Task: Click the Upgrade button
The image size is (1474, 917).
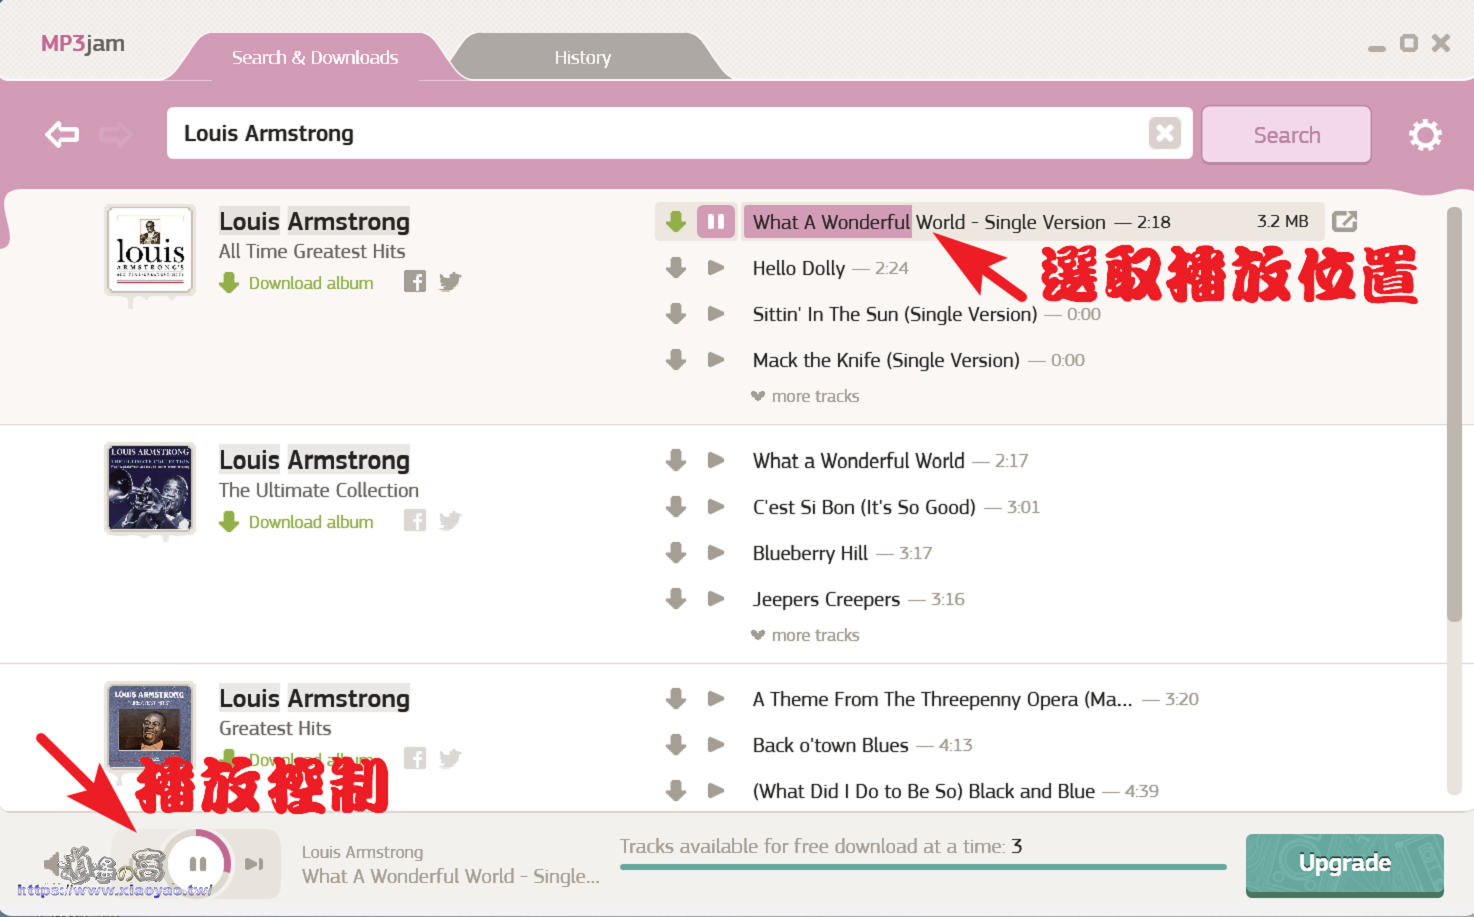Action: coord(1345,863)
